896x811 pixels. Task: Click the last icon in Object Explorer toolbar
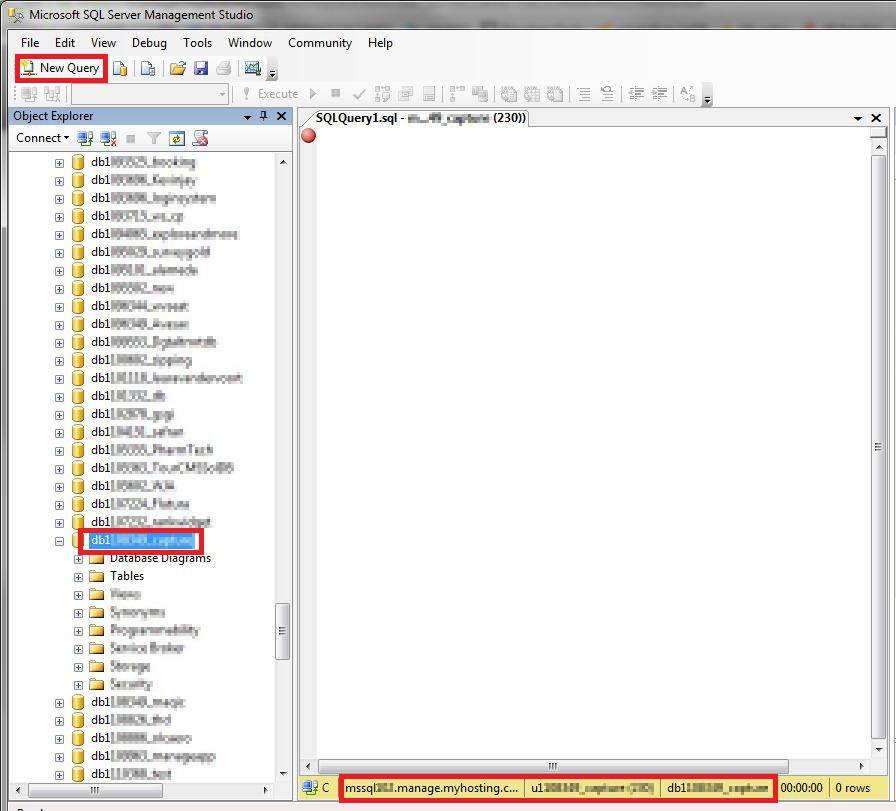(x=201, y=138)
